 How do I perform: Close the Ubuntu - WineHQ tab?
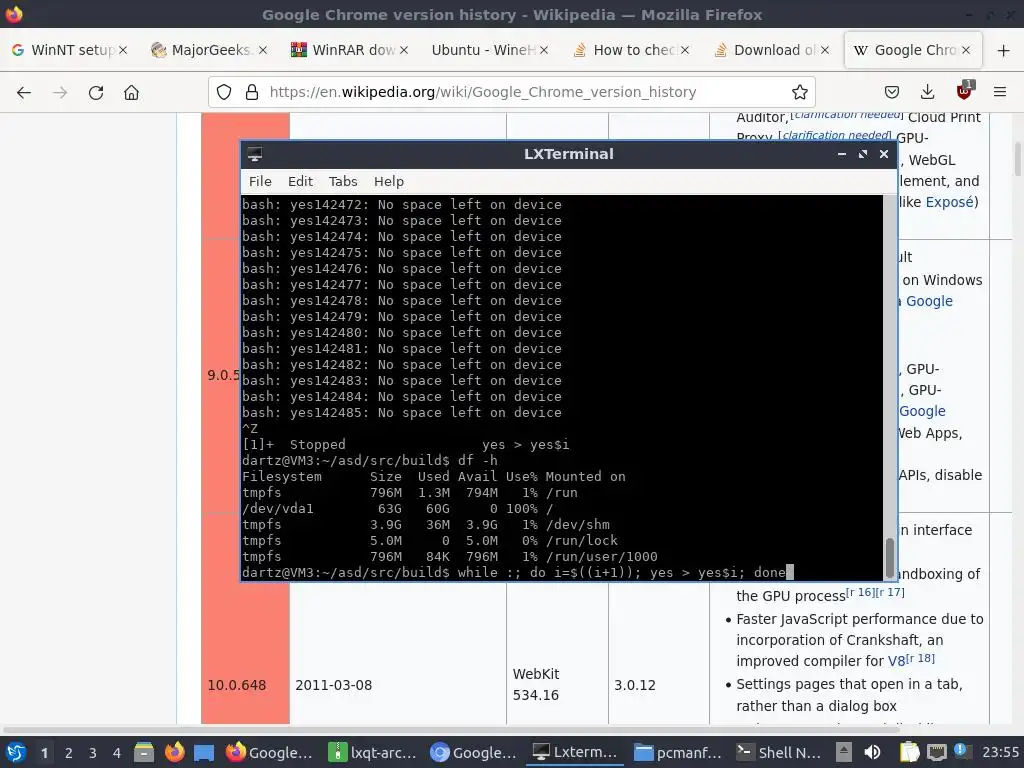(x=544, y=50)
